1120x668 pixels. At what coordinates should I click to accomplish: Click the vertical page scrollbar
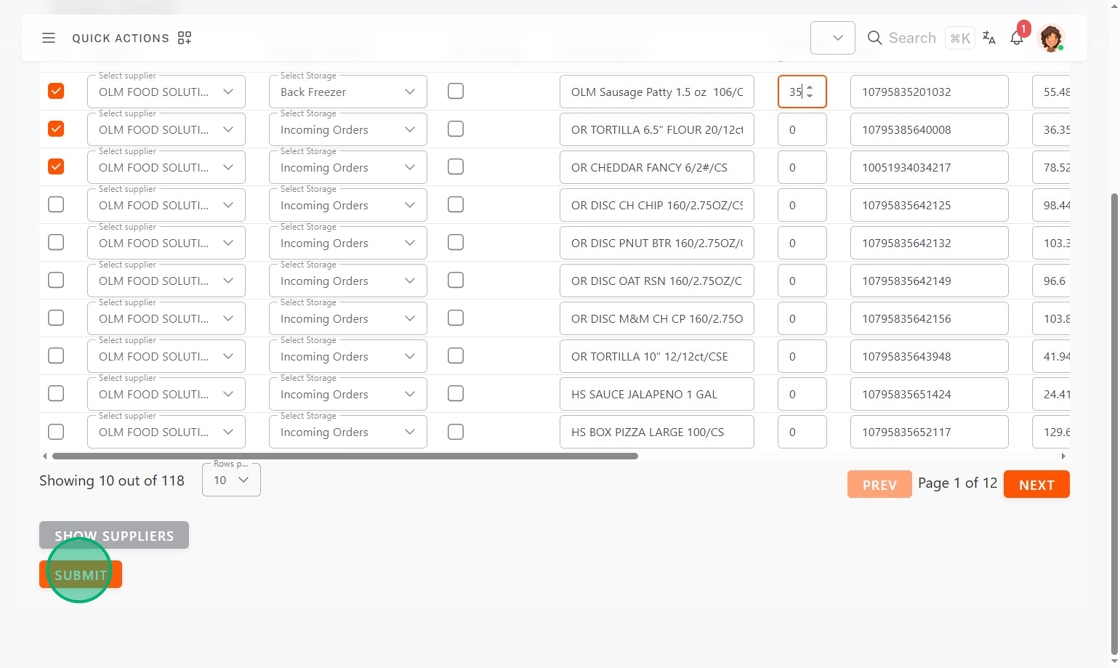pos(1114,424)
